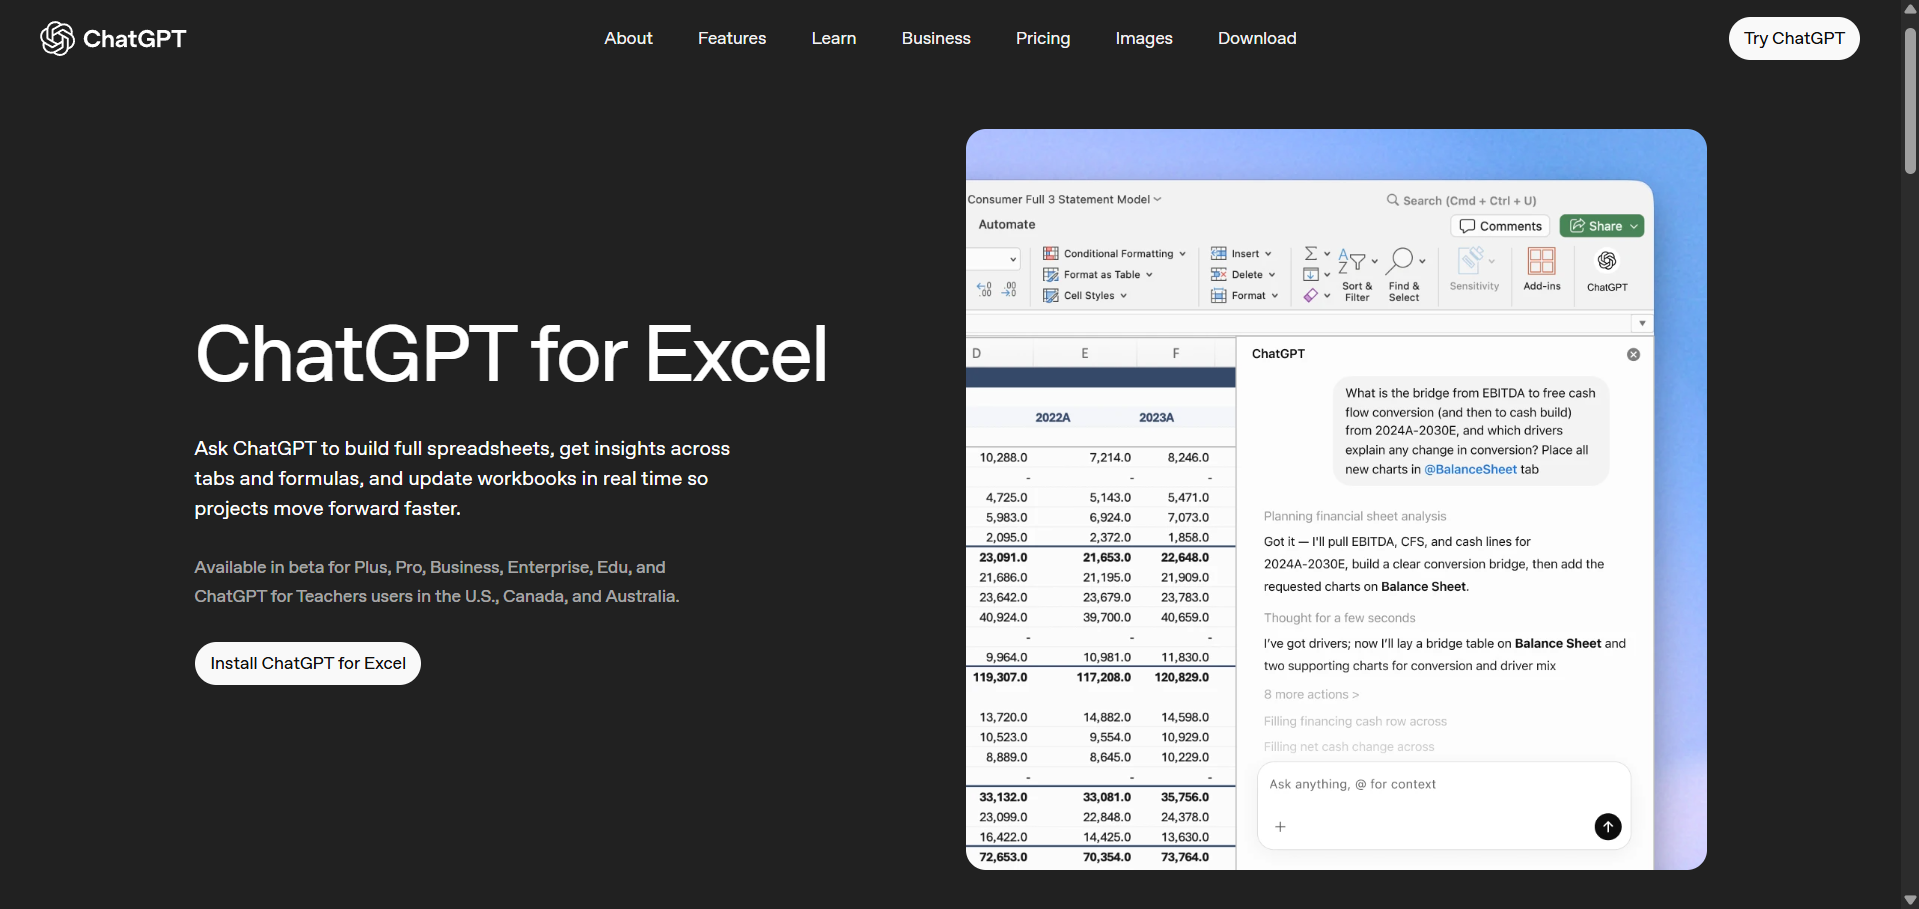Click Install ChatGPT for Excel
The width and height of the screenshot is (1919, 909).
(307, 663)
